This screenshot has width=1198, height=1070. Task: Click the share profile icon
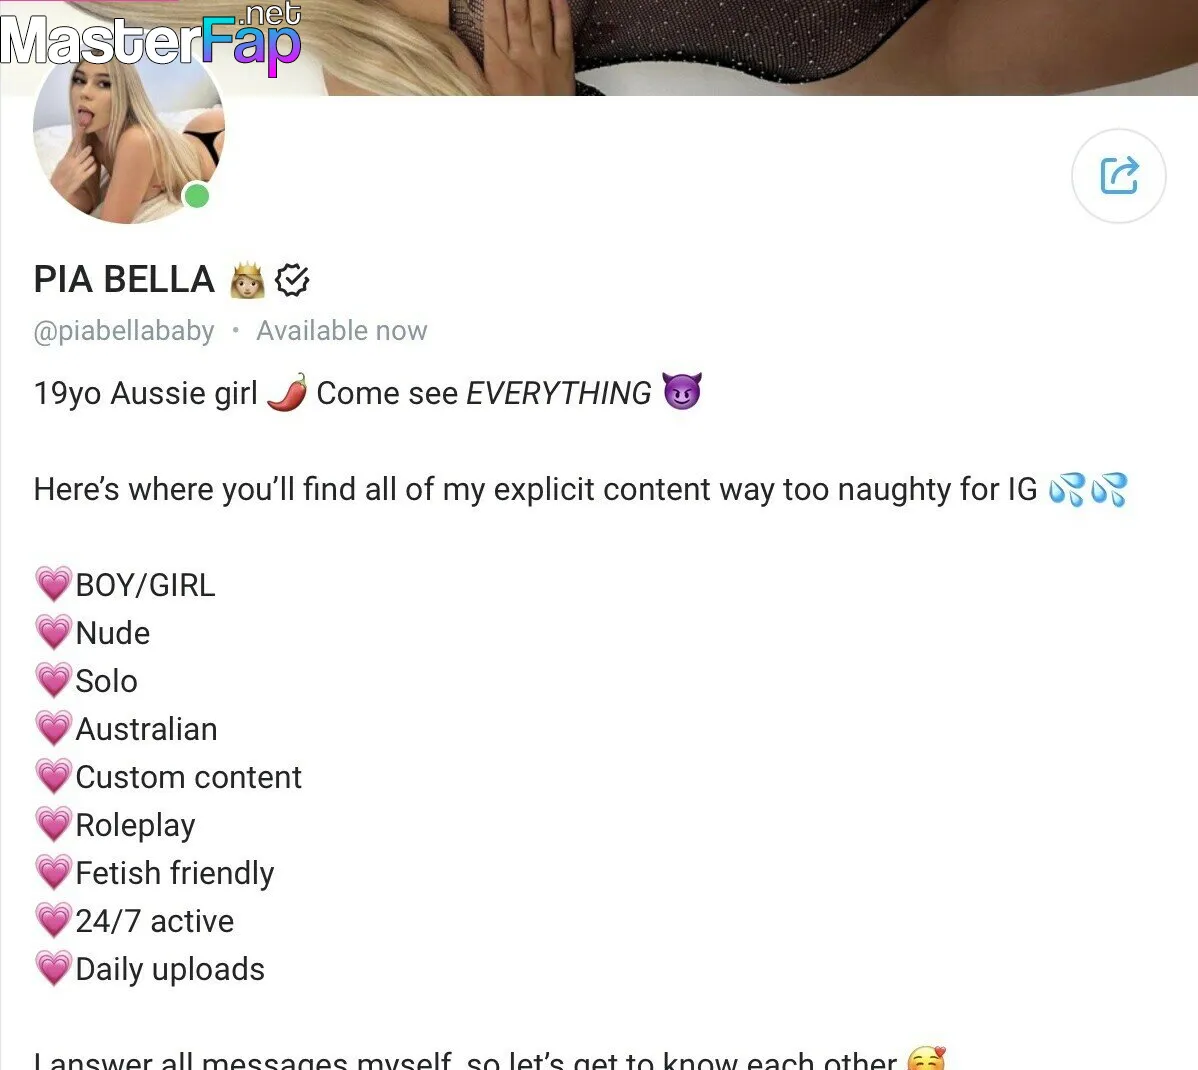pyautogui.click(x=1119, y=176)
